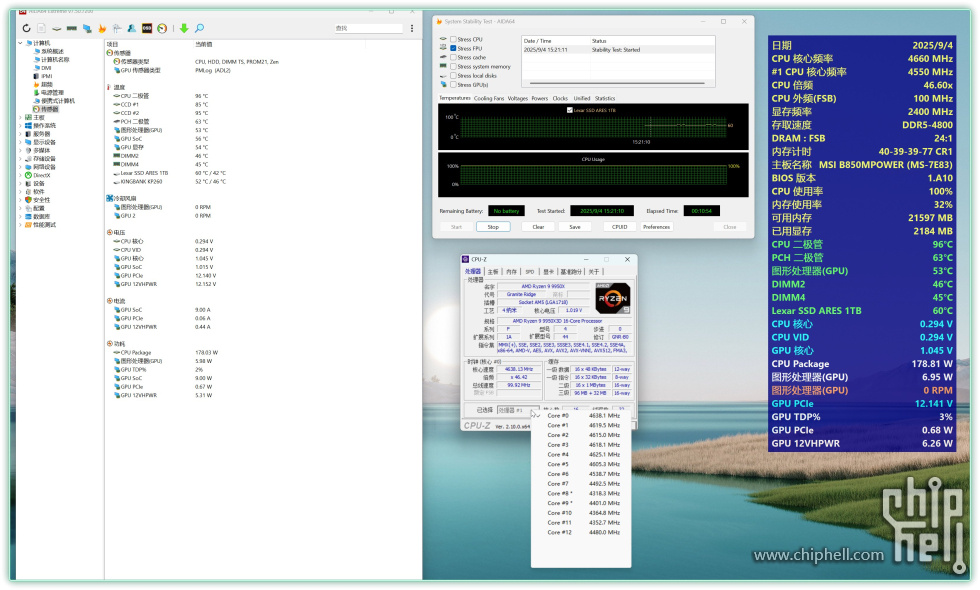Click the stability log horizontal scrollbar
This screenshot has width=980, height=590.
[618, 83]
